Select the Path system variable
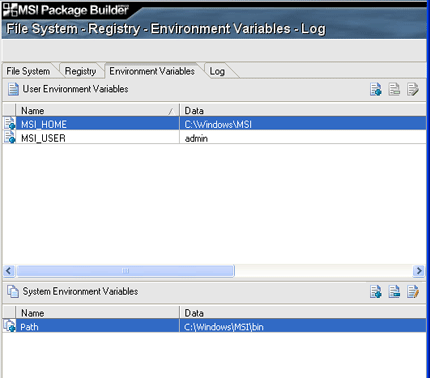Image resolution: width=430 pixels, height=378 pixels. (x=29, y=327)
